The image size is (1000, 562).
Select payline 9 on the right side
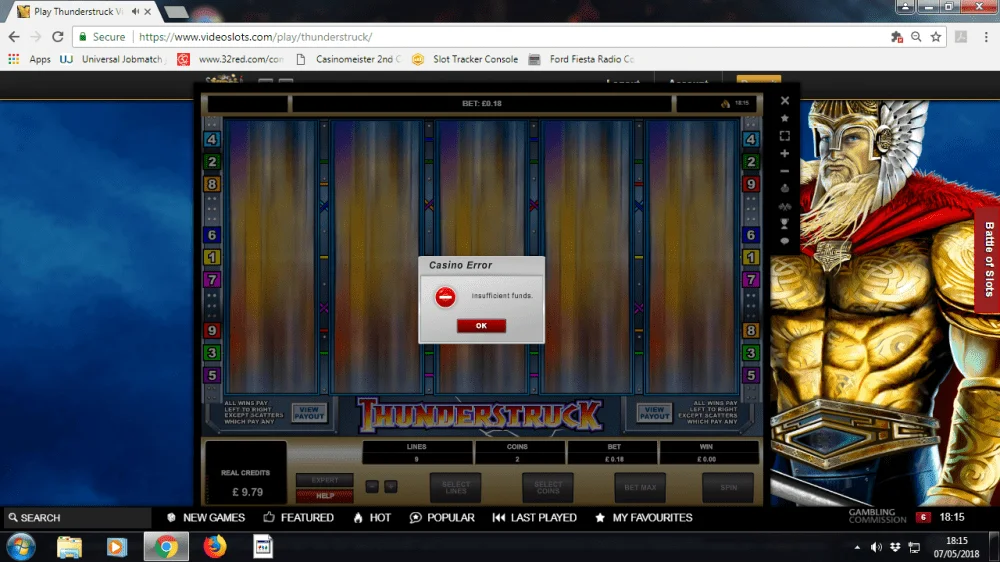(751, 184)
